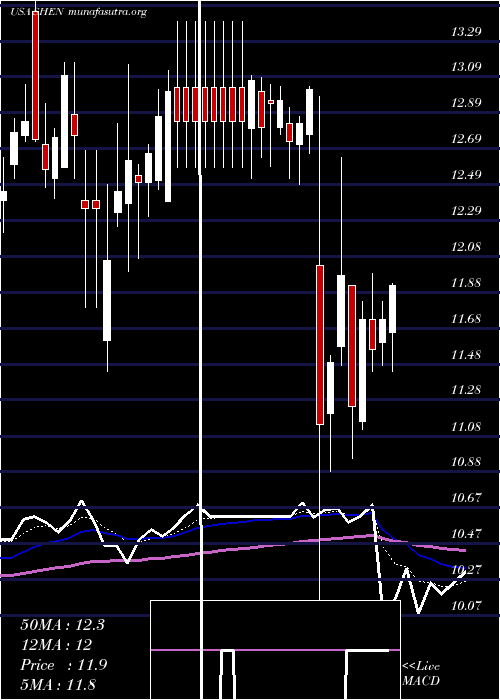Click the 10.07 price axis label
Screen dimensions: 500x700
(466, 606)
